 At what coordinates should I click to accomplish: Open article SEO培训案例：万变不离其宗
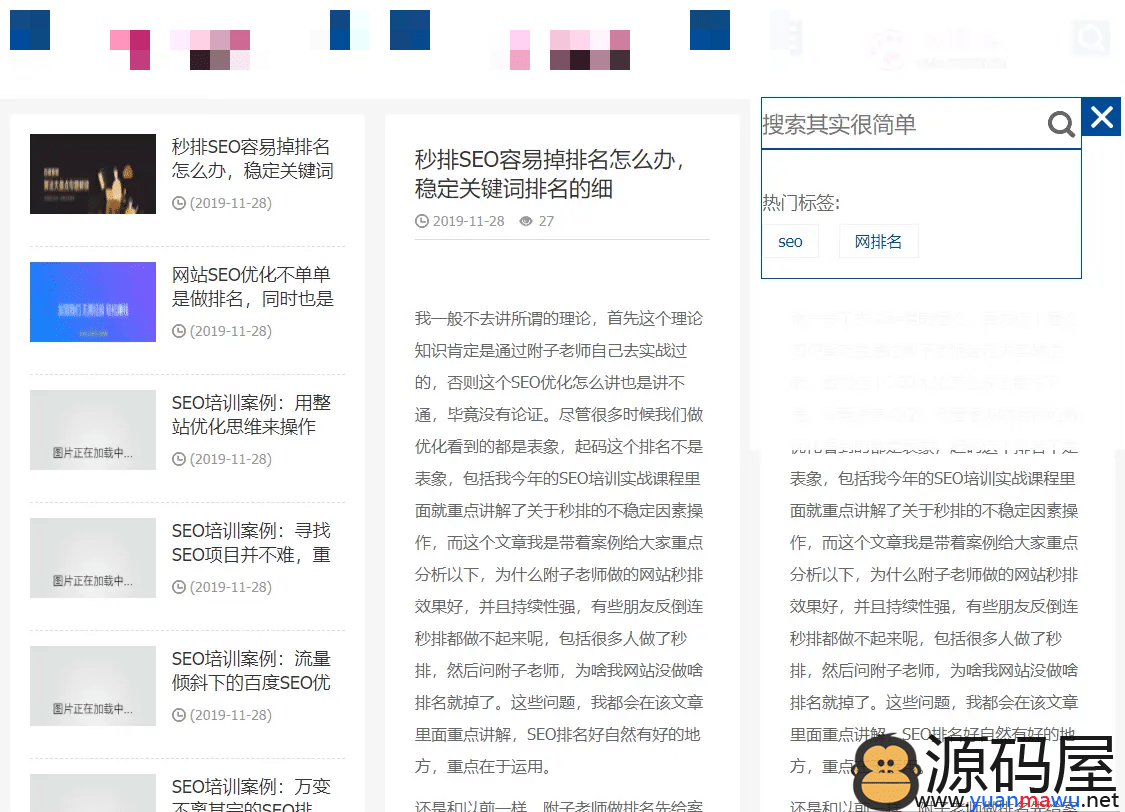point(251,794)
